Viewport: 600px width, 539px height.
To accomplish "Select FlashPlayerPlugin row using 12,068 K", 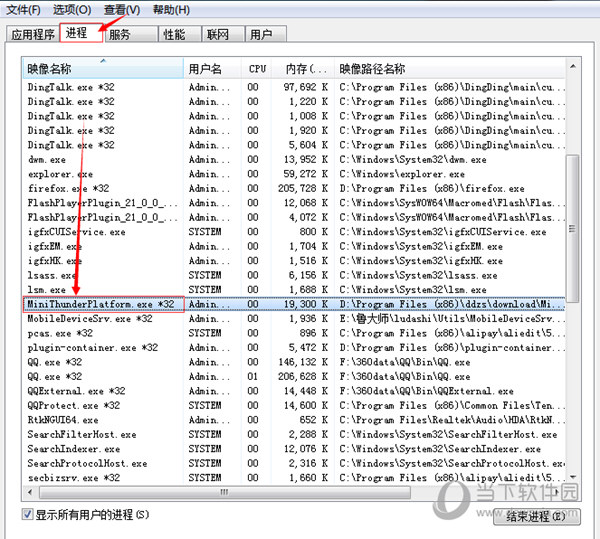I will [293, 203].
